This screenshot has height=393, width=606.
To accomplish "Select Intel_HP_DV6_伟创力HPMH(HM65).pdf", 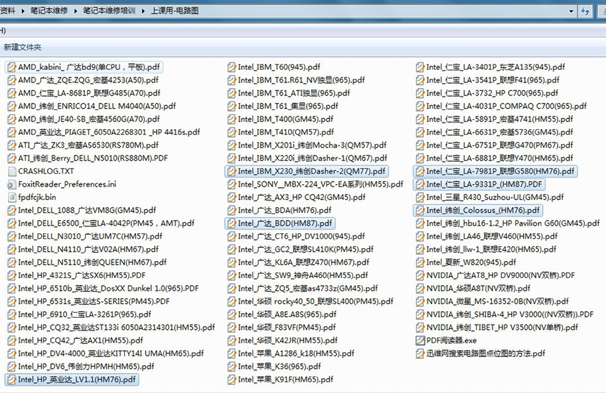I will [86, 366].
